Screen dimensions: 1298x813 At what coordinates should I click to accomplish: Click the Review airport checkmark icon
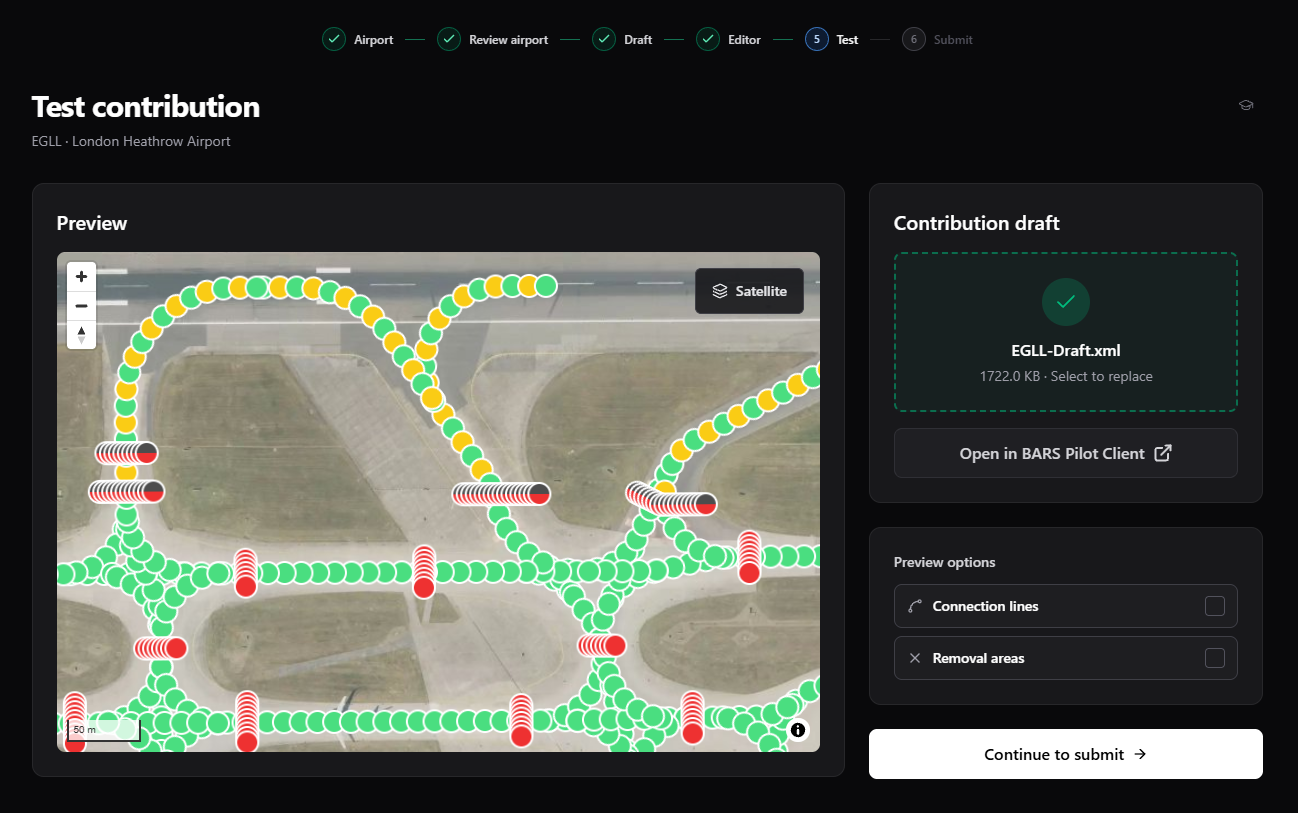point(449,40)
